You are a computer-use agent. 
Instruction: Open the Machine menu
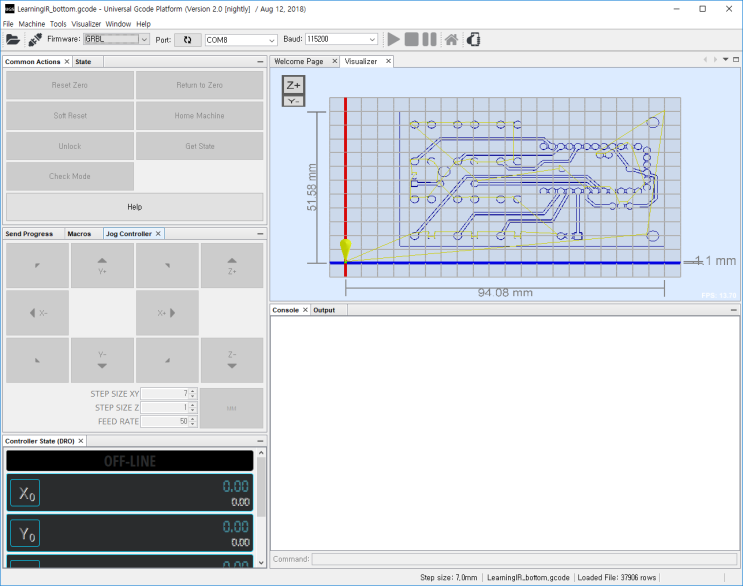(x=32, y=24)
